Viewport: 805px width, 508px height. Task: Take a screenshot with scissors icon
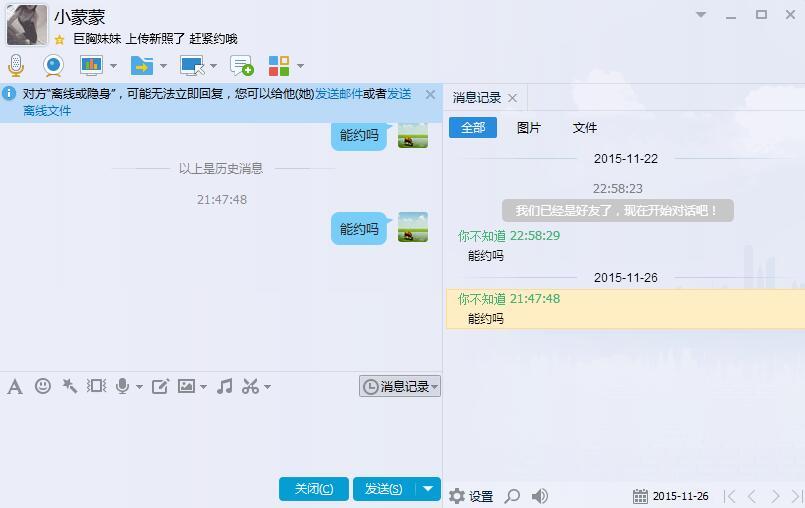[x=251, y=386]
